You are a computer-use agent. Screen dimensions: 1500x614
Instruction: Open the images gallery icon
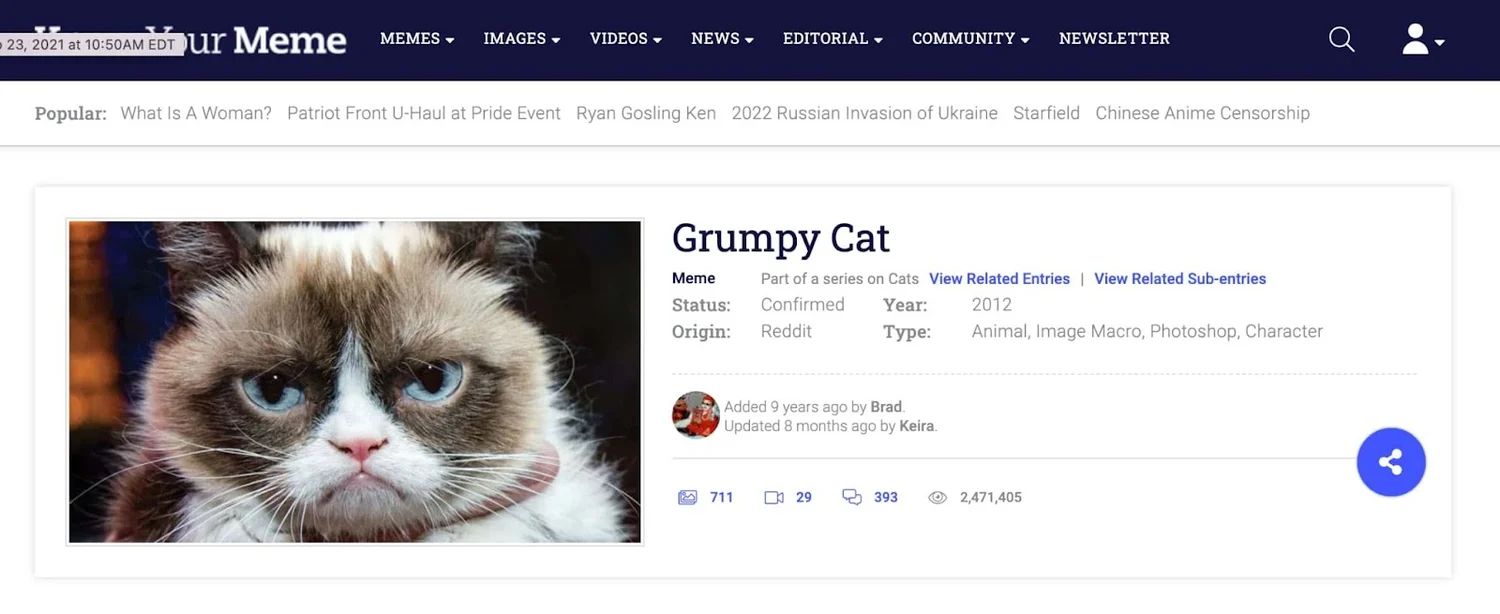tap(687, 497)
